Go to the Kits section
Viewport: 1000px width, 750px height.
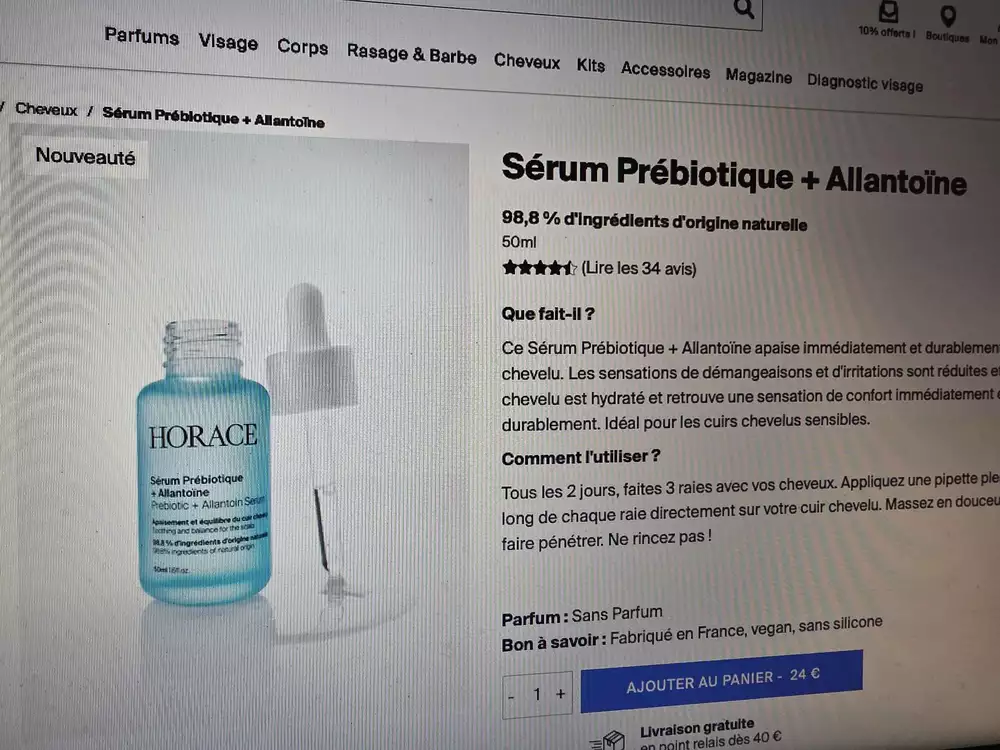click(591, 65)
